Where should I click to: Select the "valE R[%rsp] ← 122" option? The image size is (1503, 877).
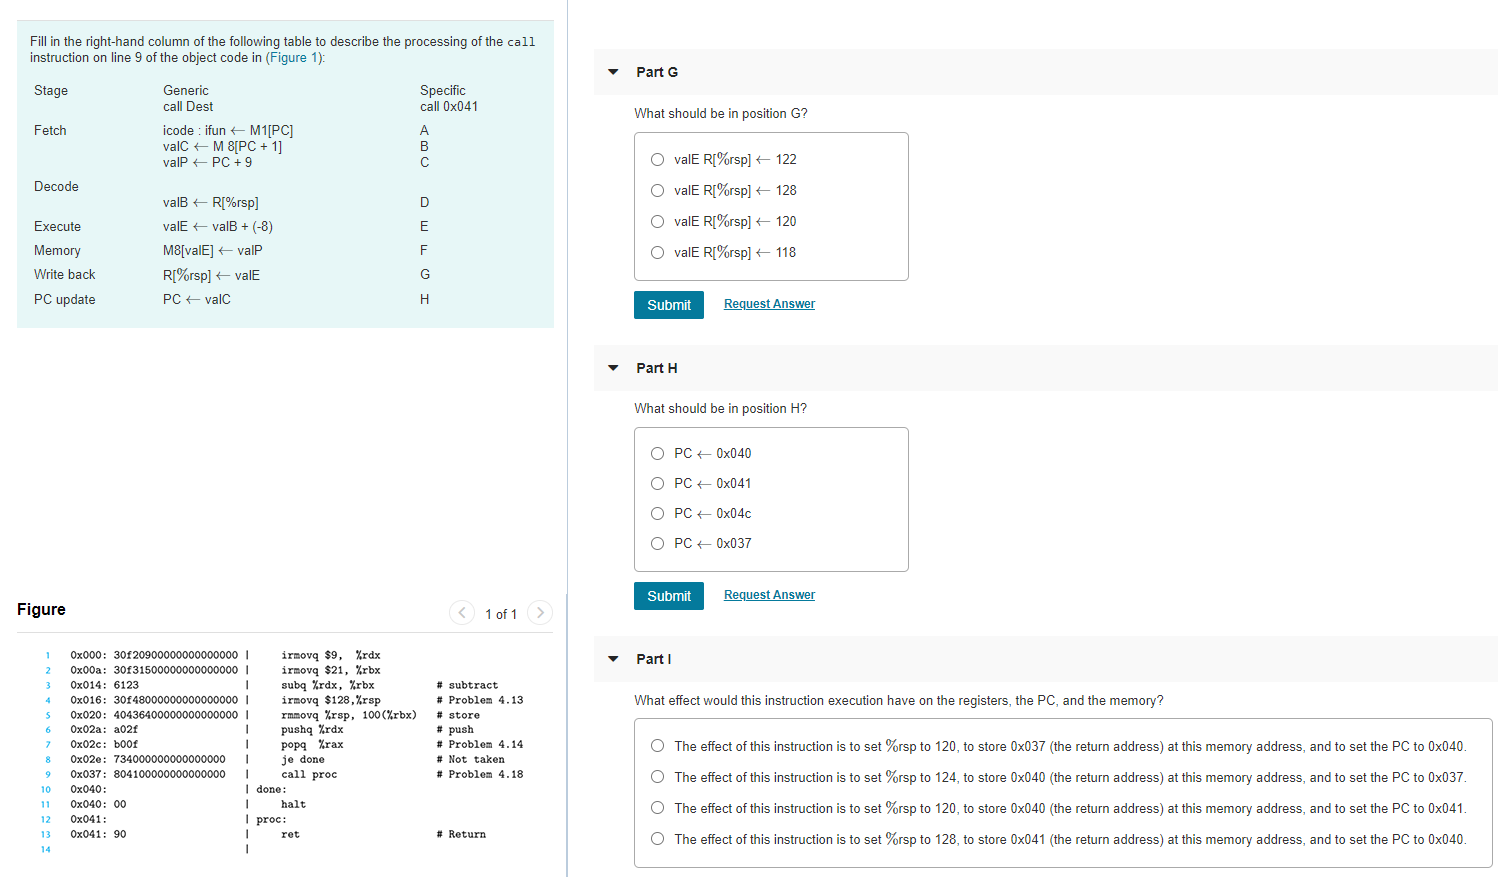[657, 159]
